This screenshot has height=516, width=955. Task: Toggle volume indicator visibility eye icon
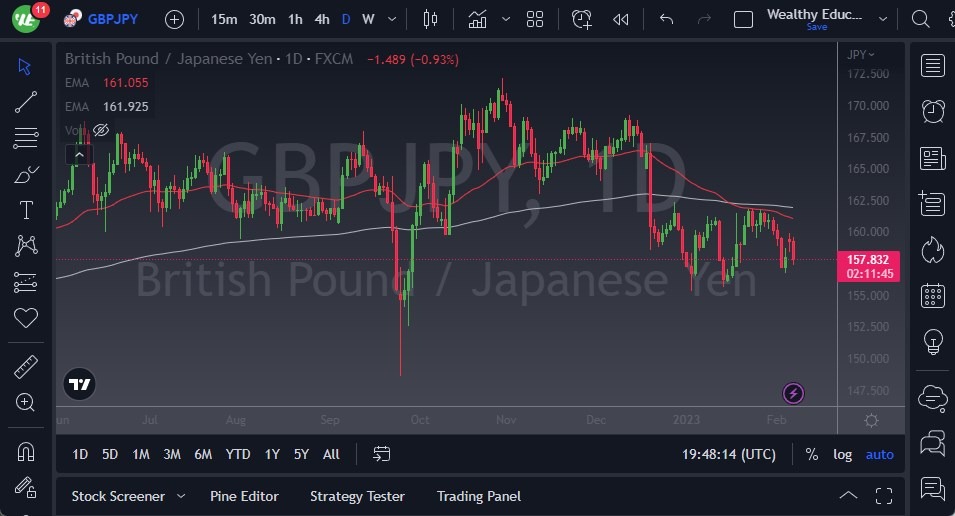tap(100, 130)
